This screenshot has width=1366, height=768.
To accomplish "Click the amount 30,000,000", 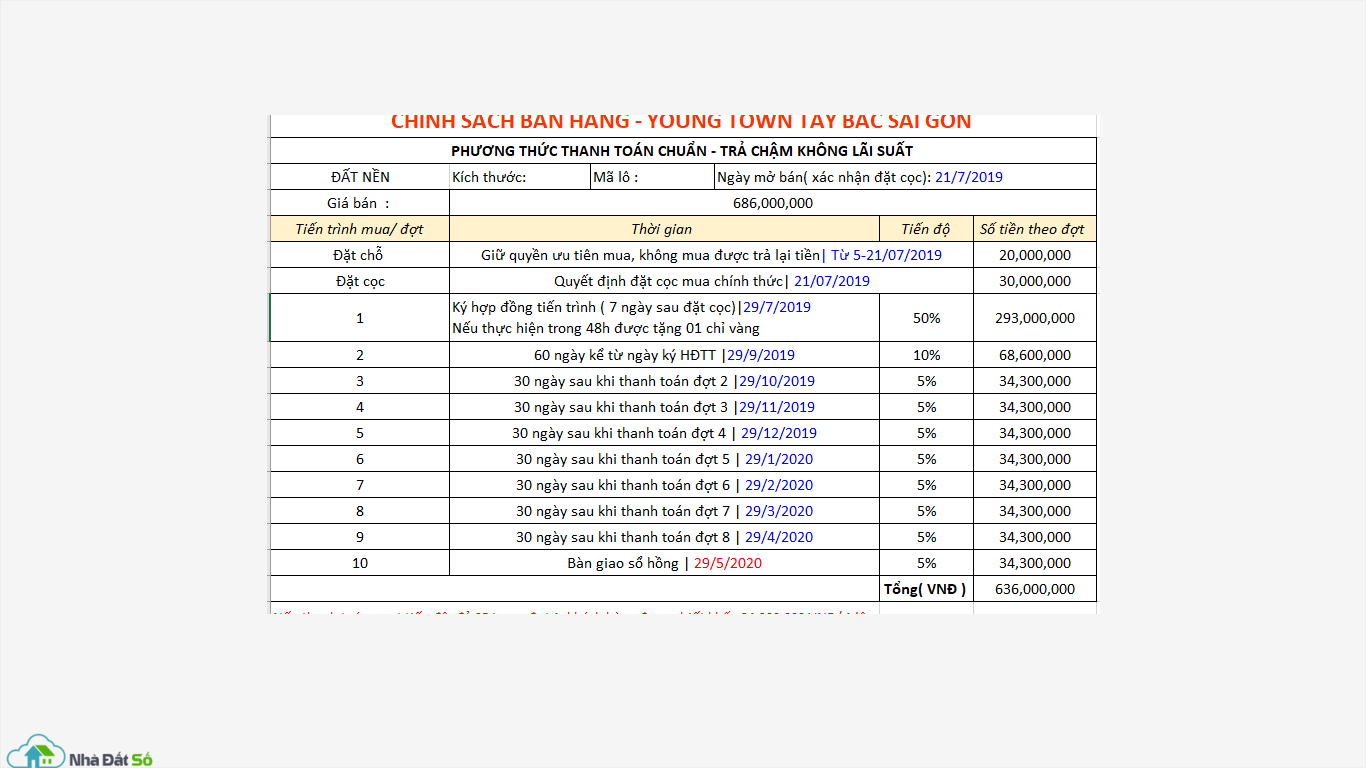I will click(1035, 281).
